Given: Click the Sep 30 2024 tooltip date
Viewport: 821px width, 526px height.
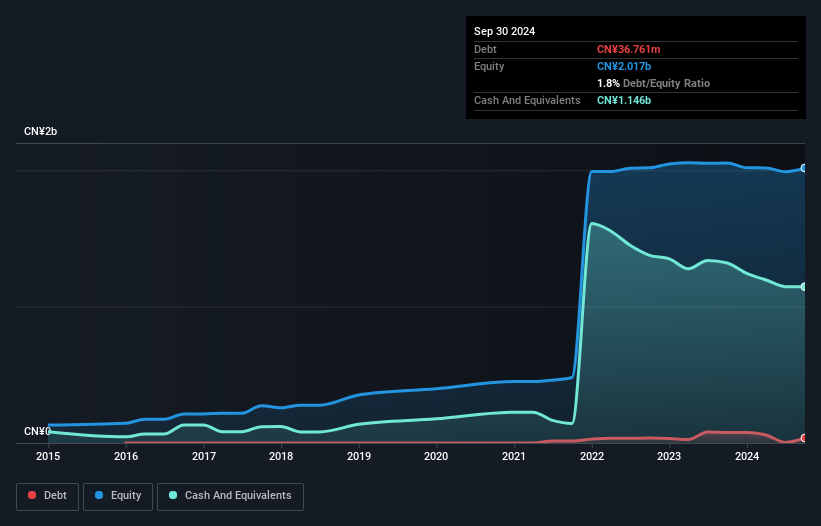Looking at the screenshot, I should 504,31.
